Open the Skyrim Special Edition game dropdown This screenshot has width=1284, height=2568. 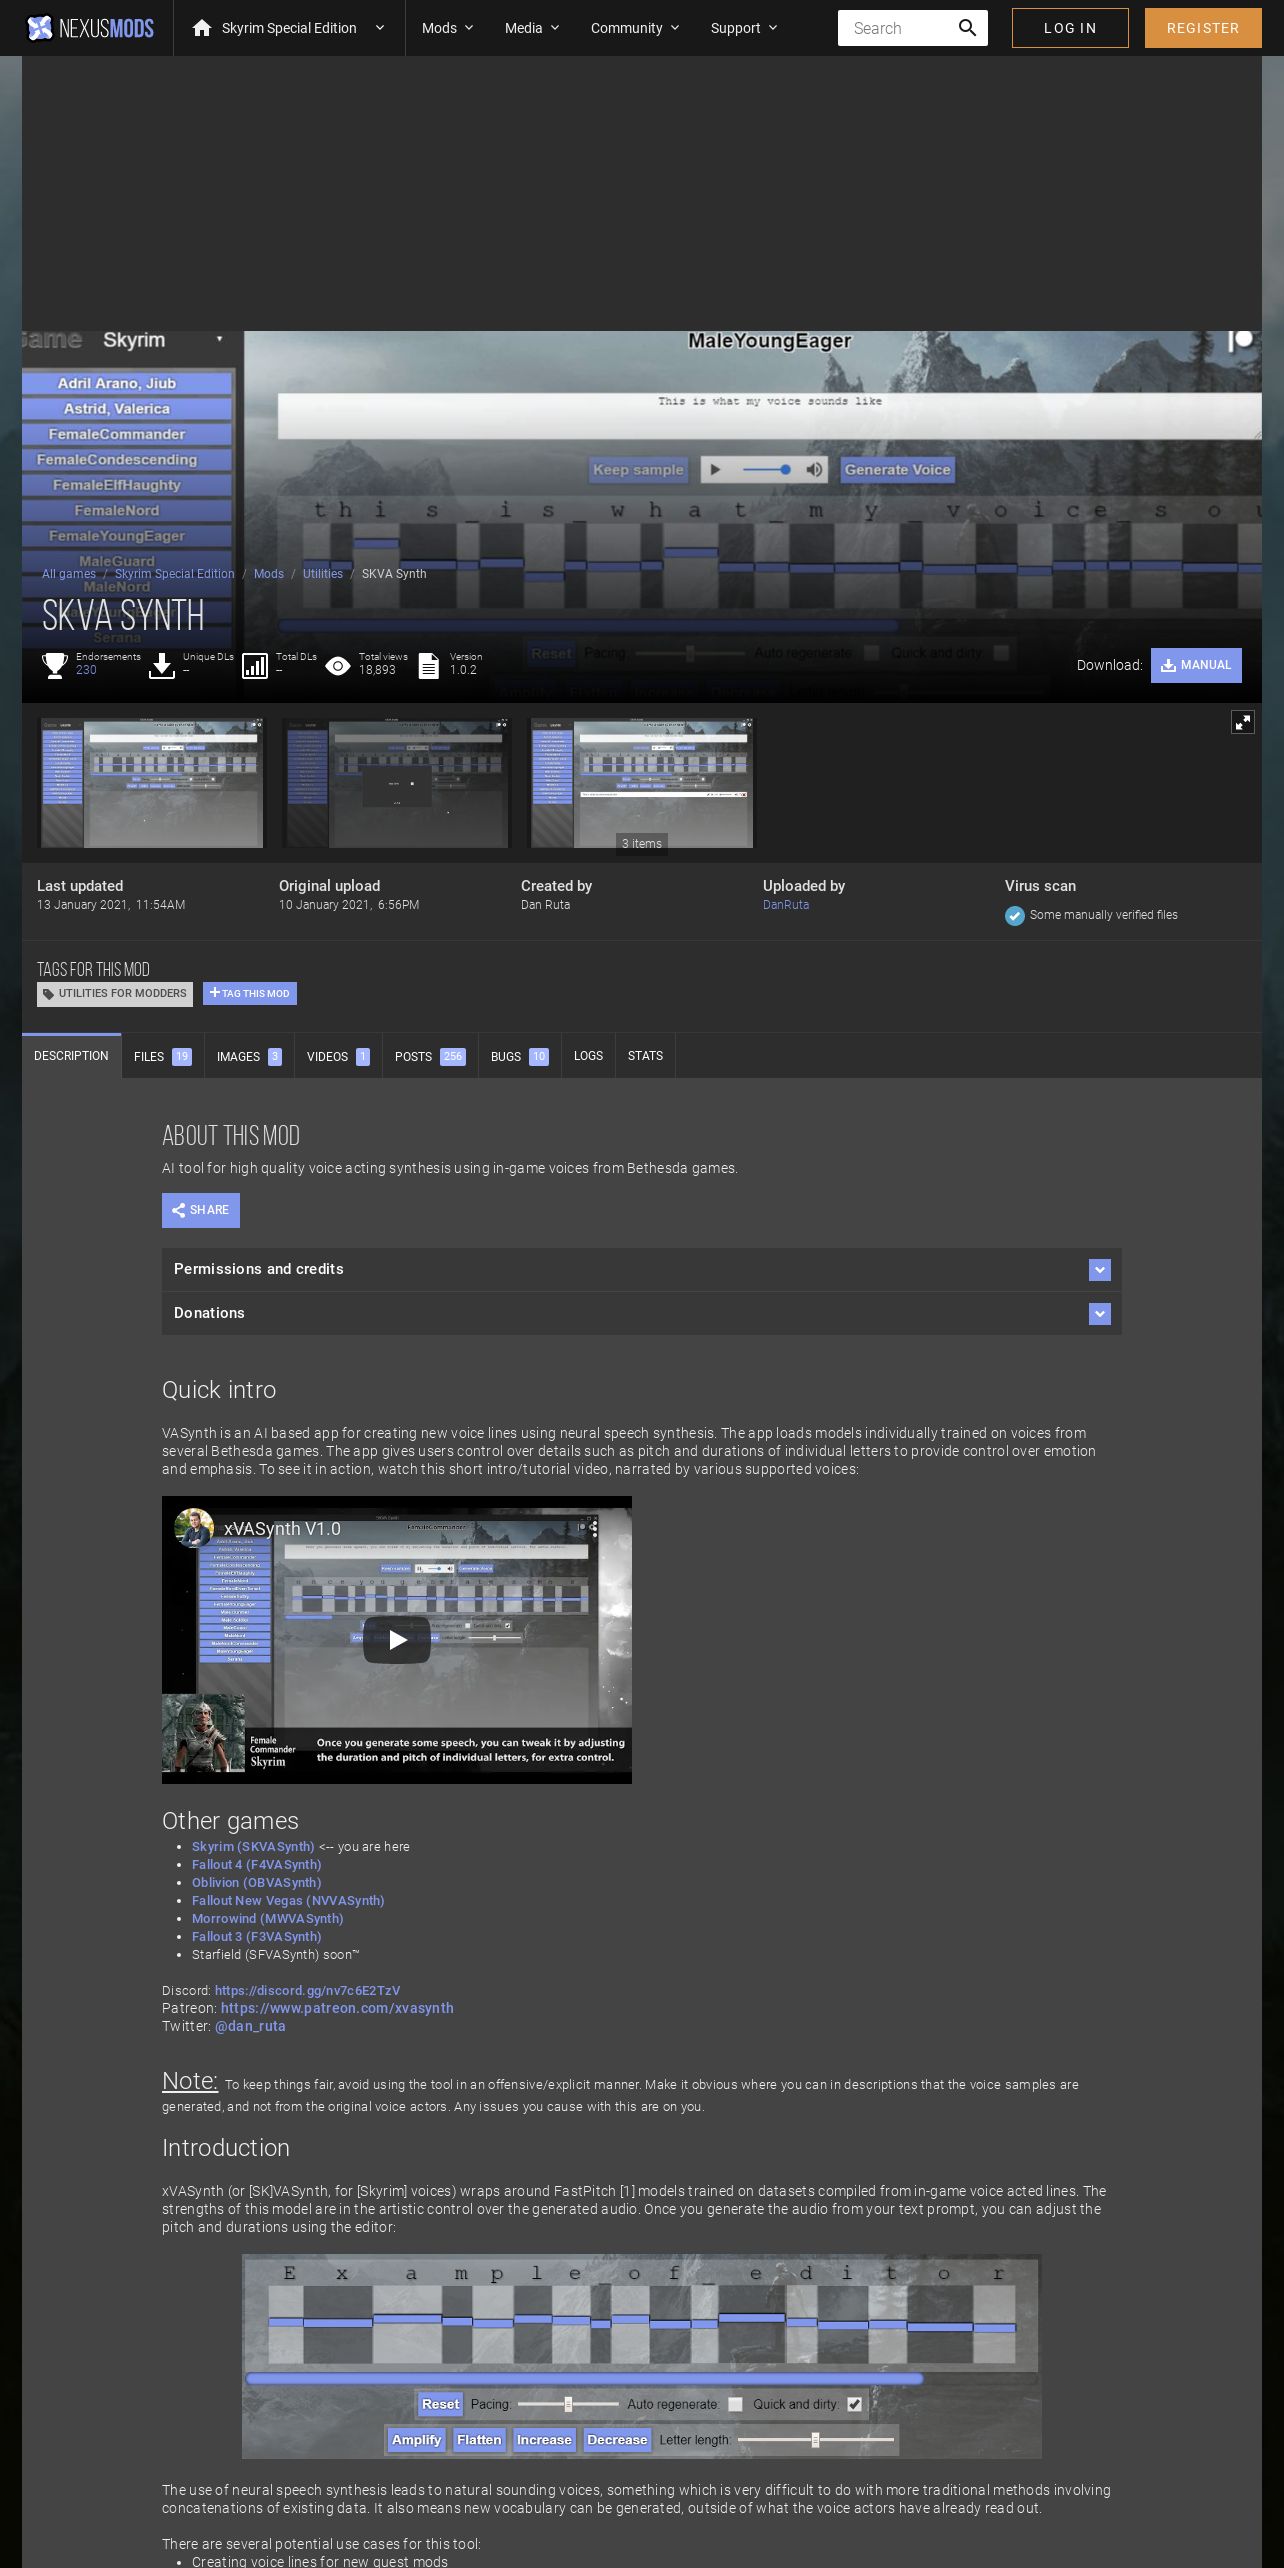[288, 28]
